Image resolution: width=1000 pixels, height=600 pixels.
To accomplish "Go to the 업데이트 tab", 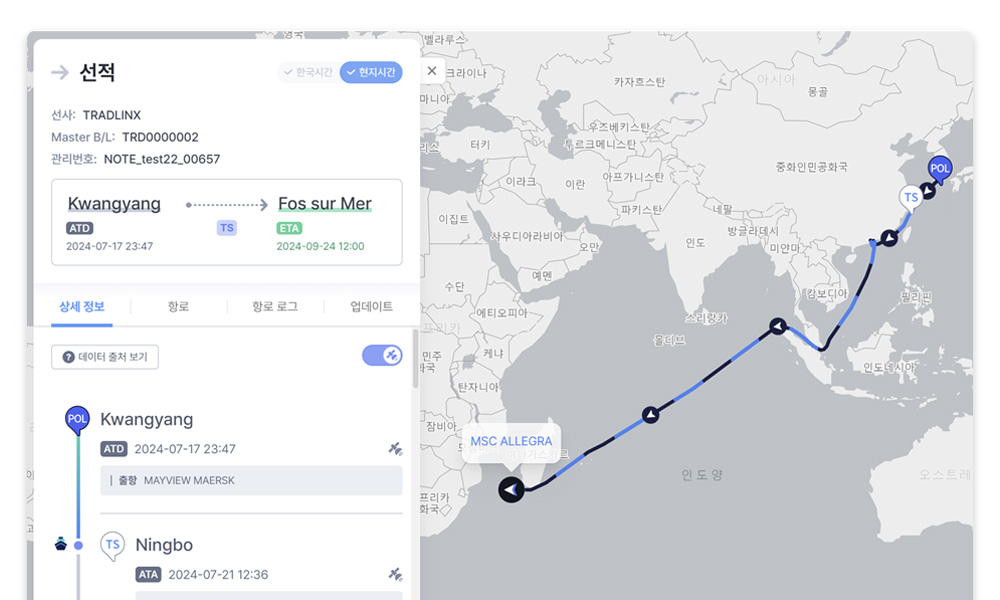I will pyautogui.click(x=371, y=307).
